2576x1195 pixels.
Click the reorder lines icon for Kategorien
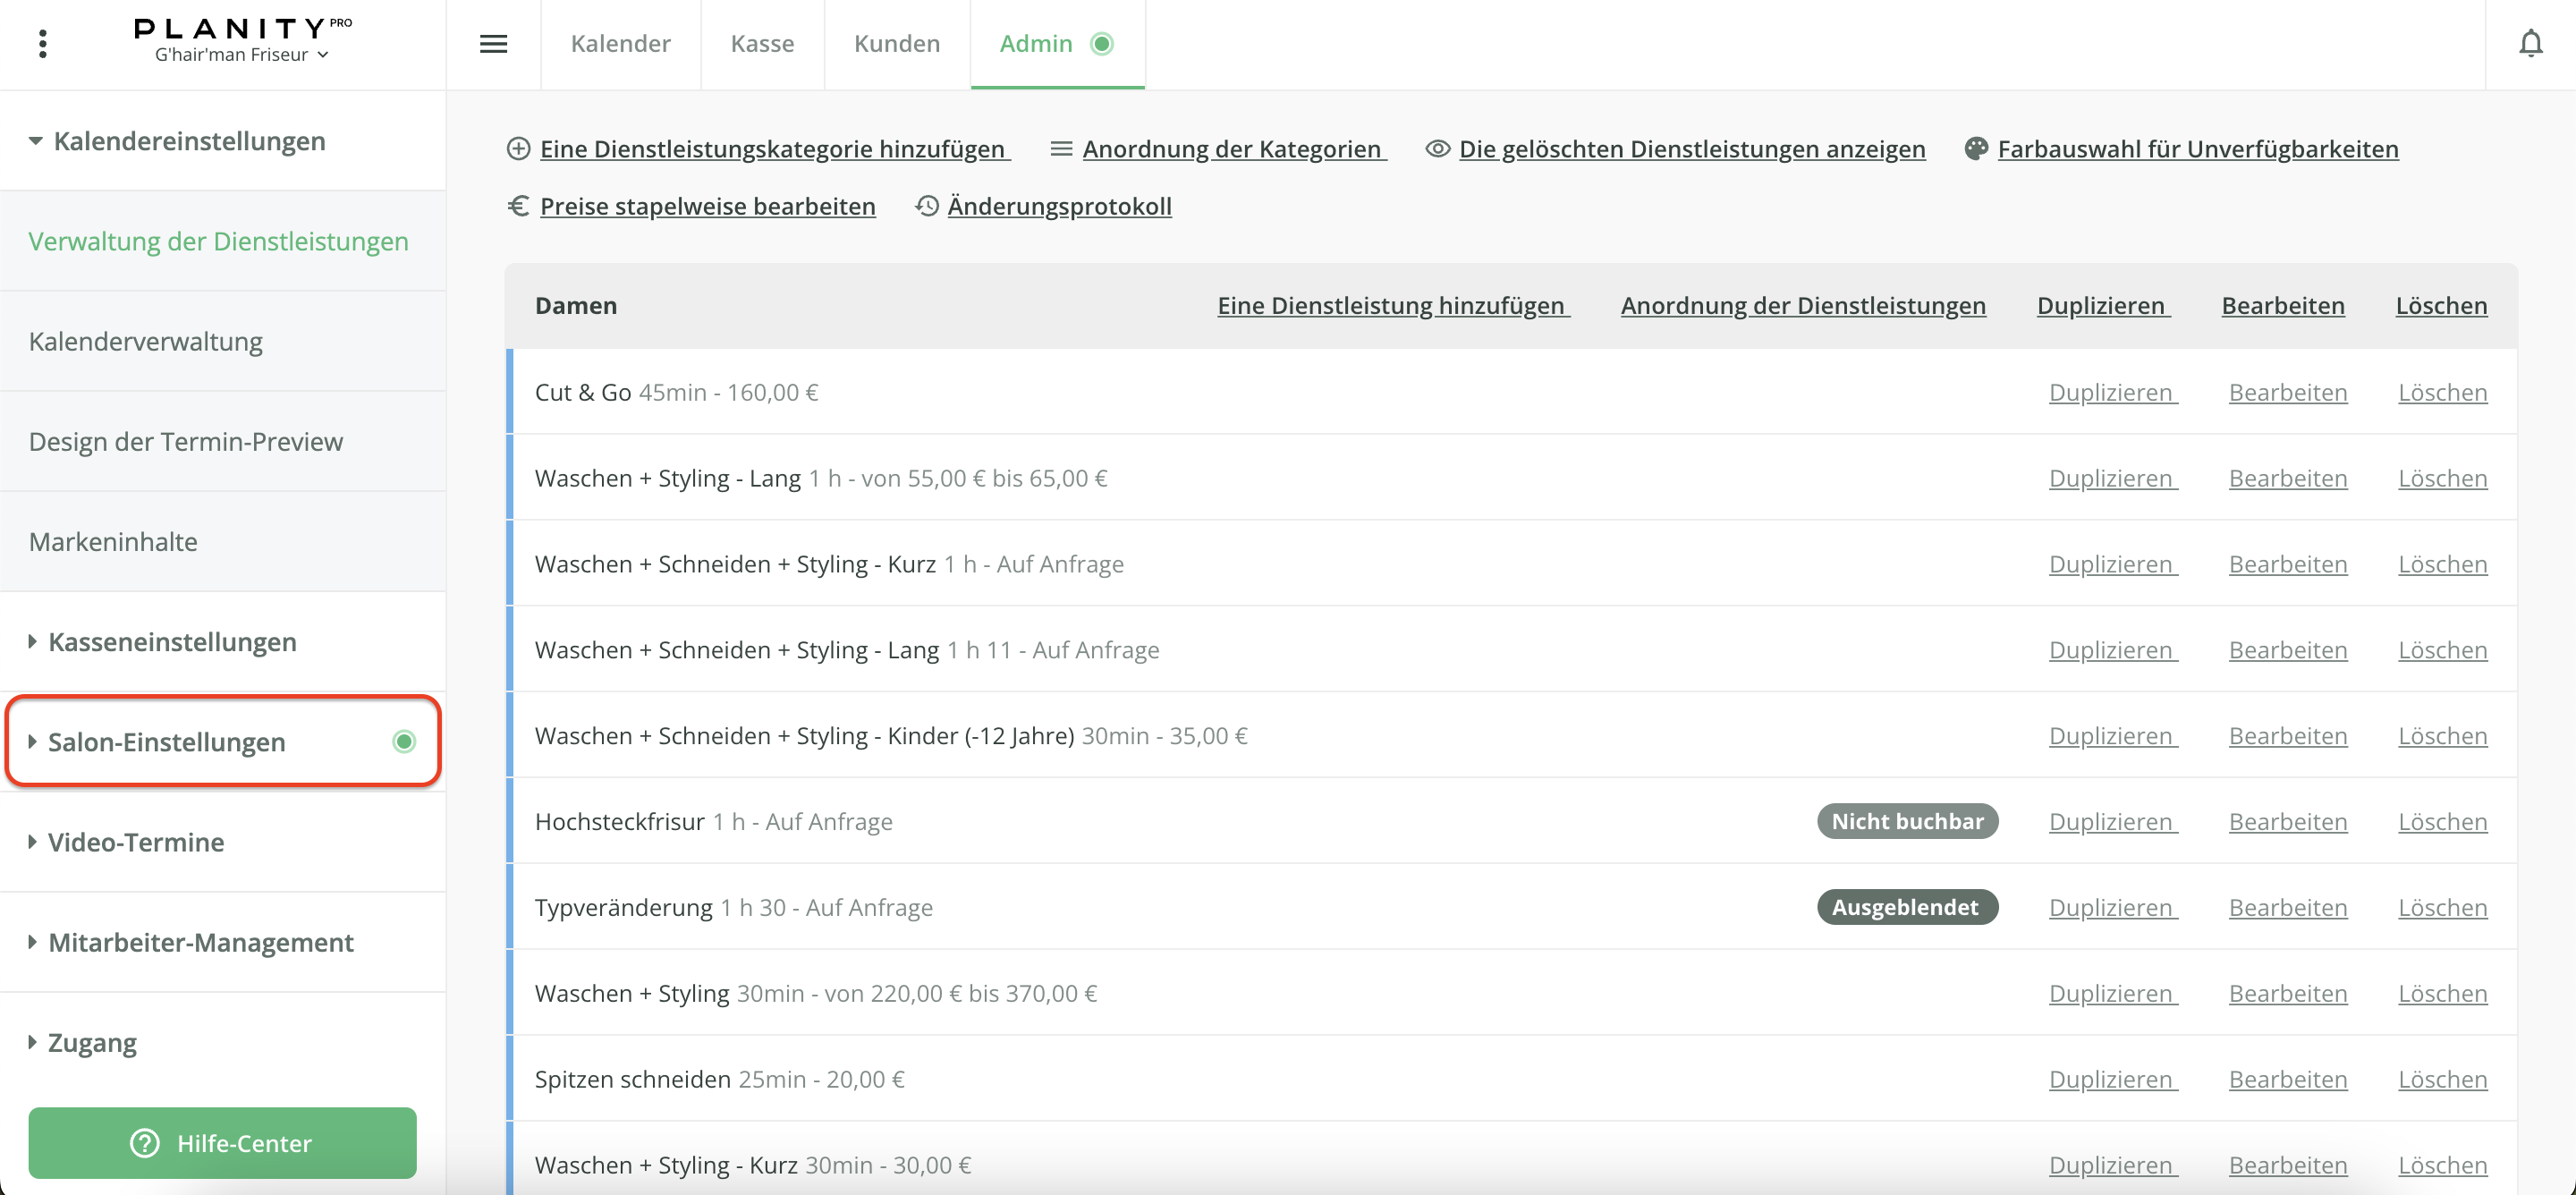(x=1061, y=149)
